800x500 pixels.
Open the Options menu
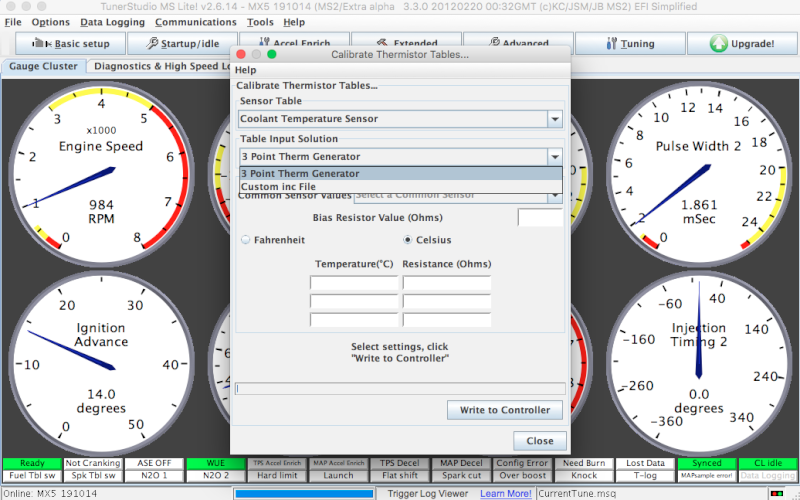51,22
